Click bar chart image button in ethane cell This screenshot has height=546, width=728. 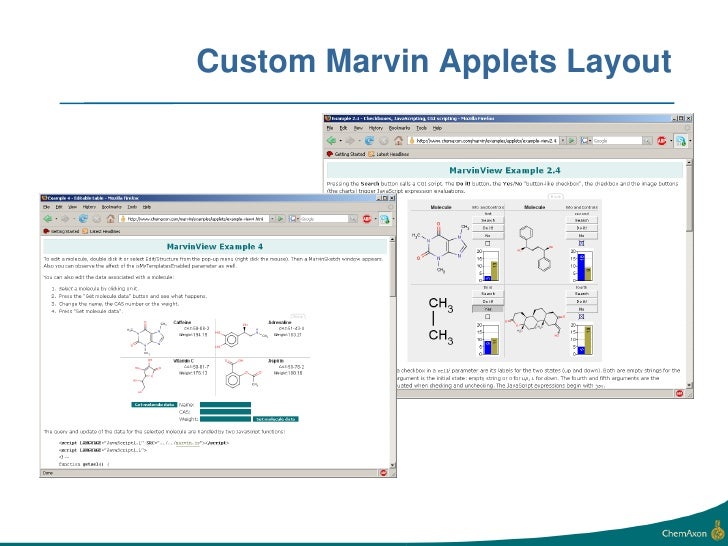click(x=488, y=339)
